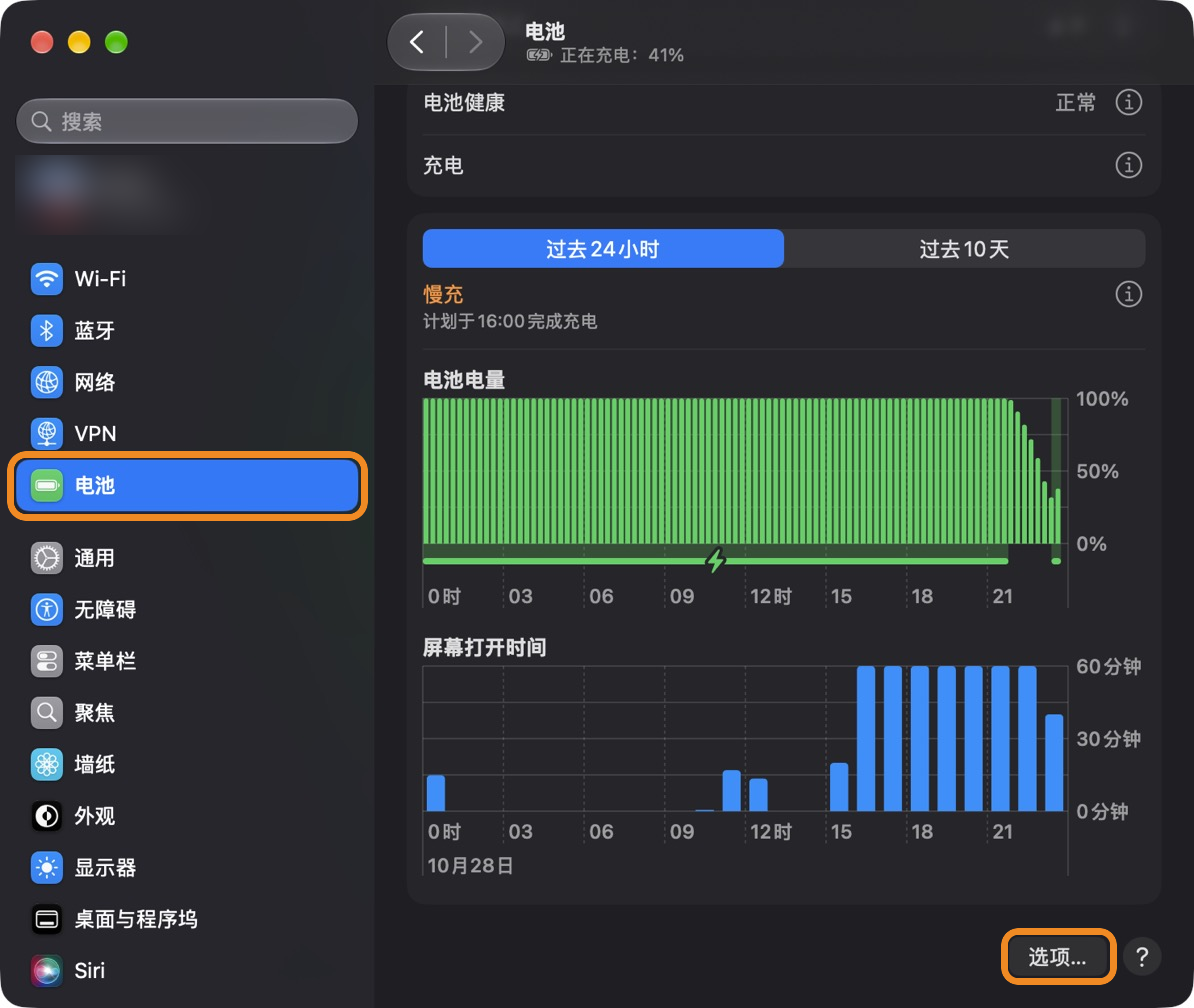Select the 无障碍 accessibility icon
Image resolution: width=1194 pixels, height=1008 pixels.
(46, 610)
